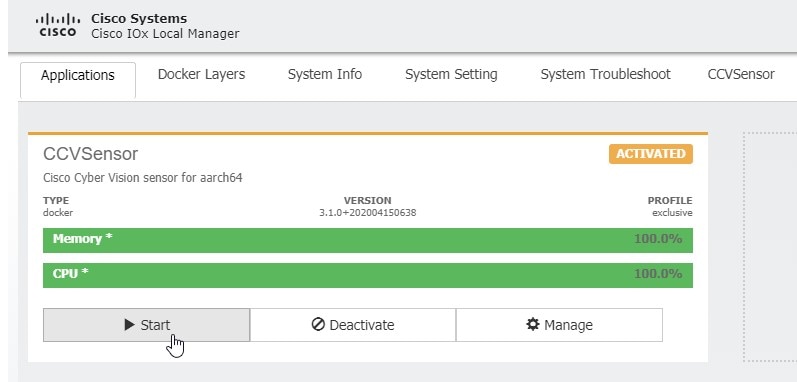Image resolution: width=797 pixels, height=382 pixels.
Task: Click the VERSION label
Action: tap(367, 201)
